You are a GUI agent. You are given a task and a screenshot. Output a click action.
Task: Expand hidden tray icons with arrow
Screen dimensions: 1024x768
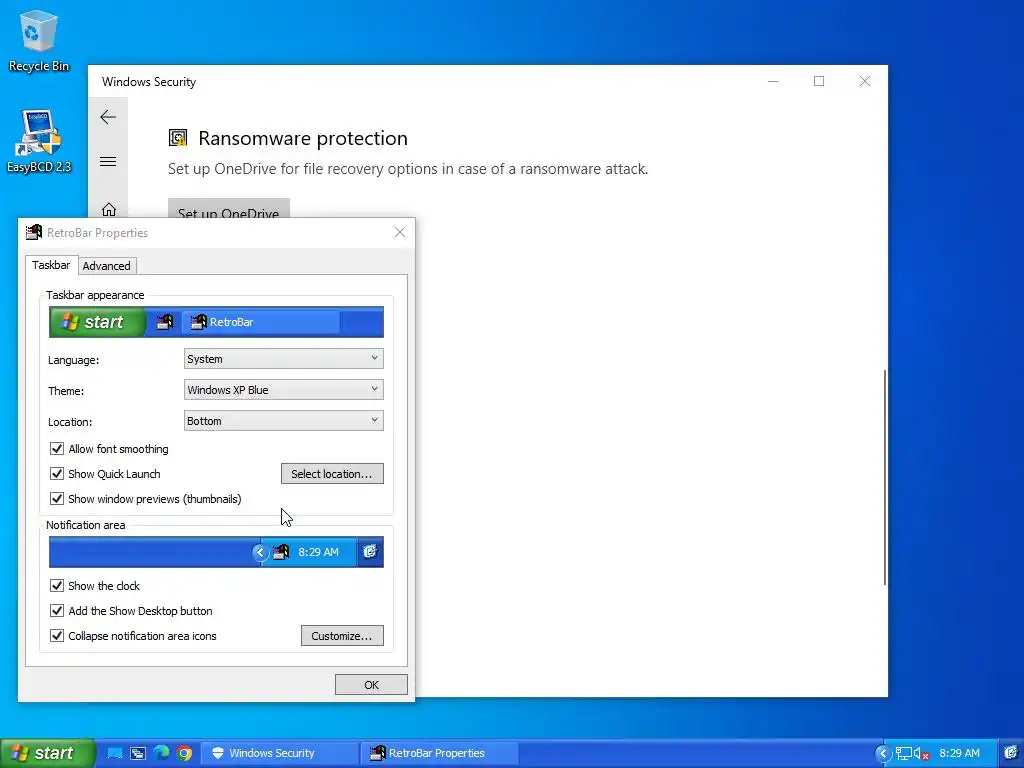(x=883, y=753)
